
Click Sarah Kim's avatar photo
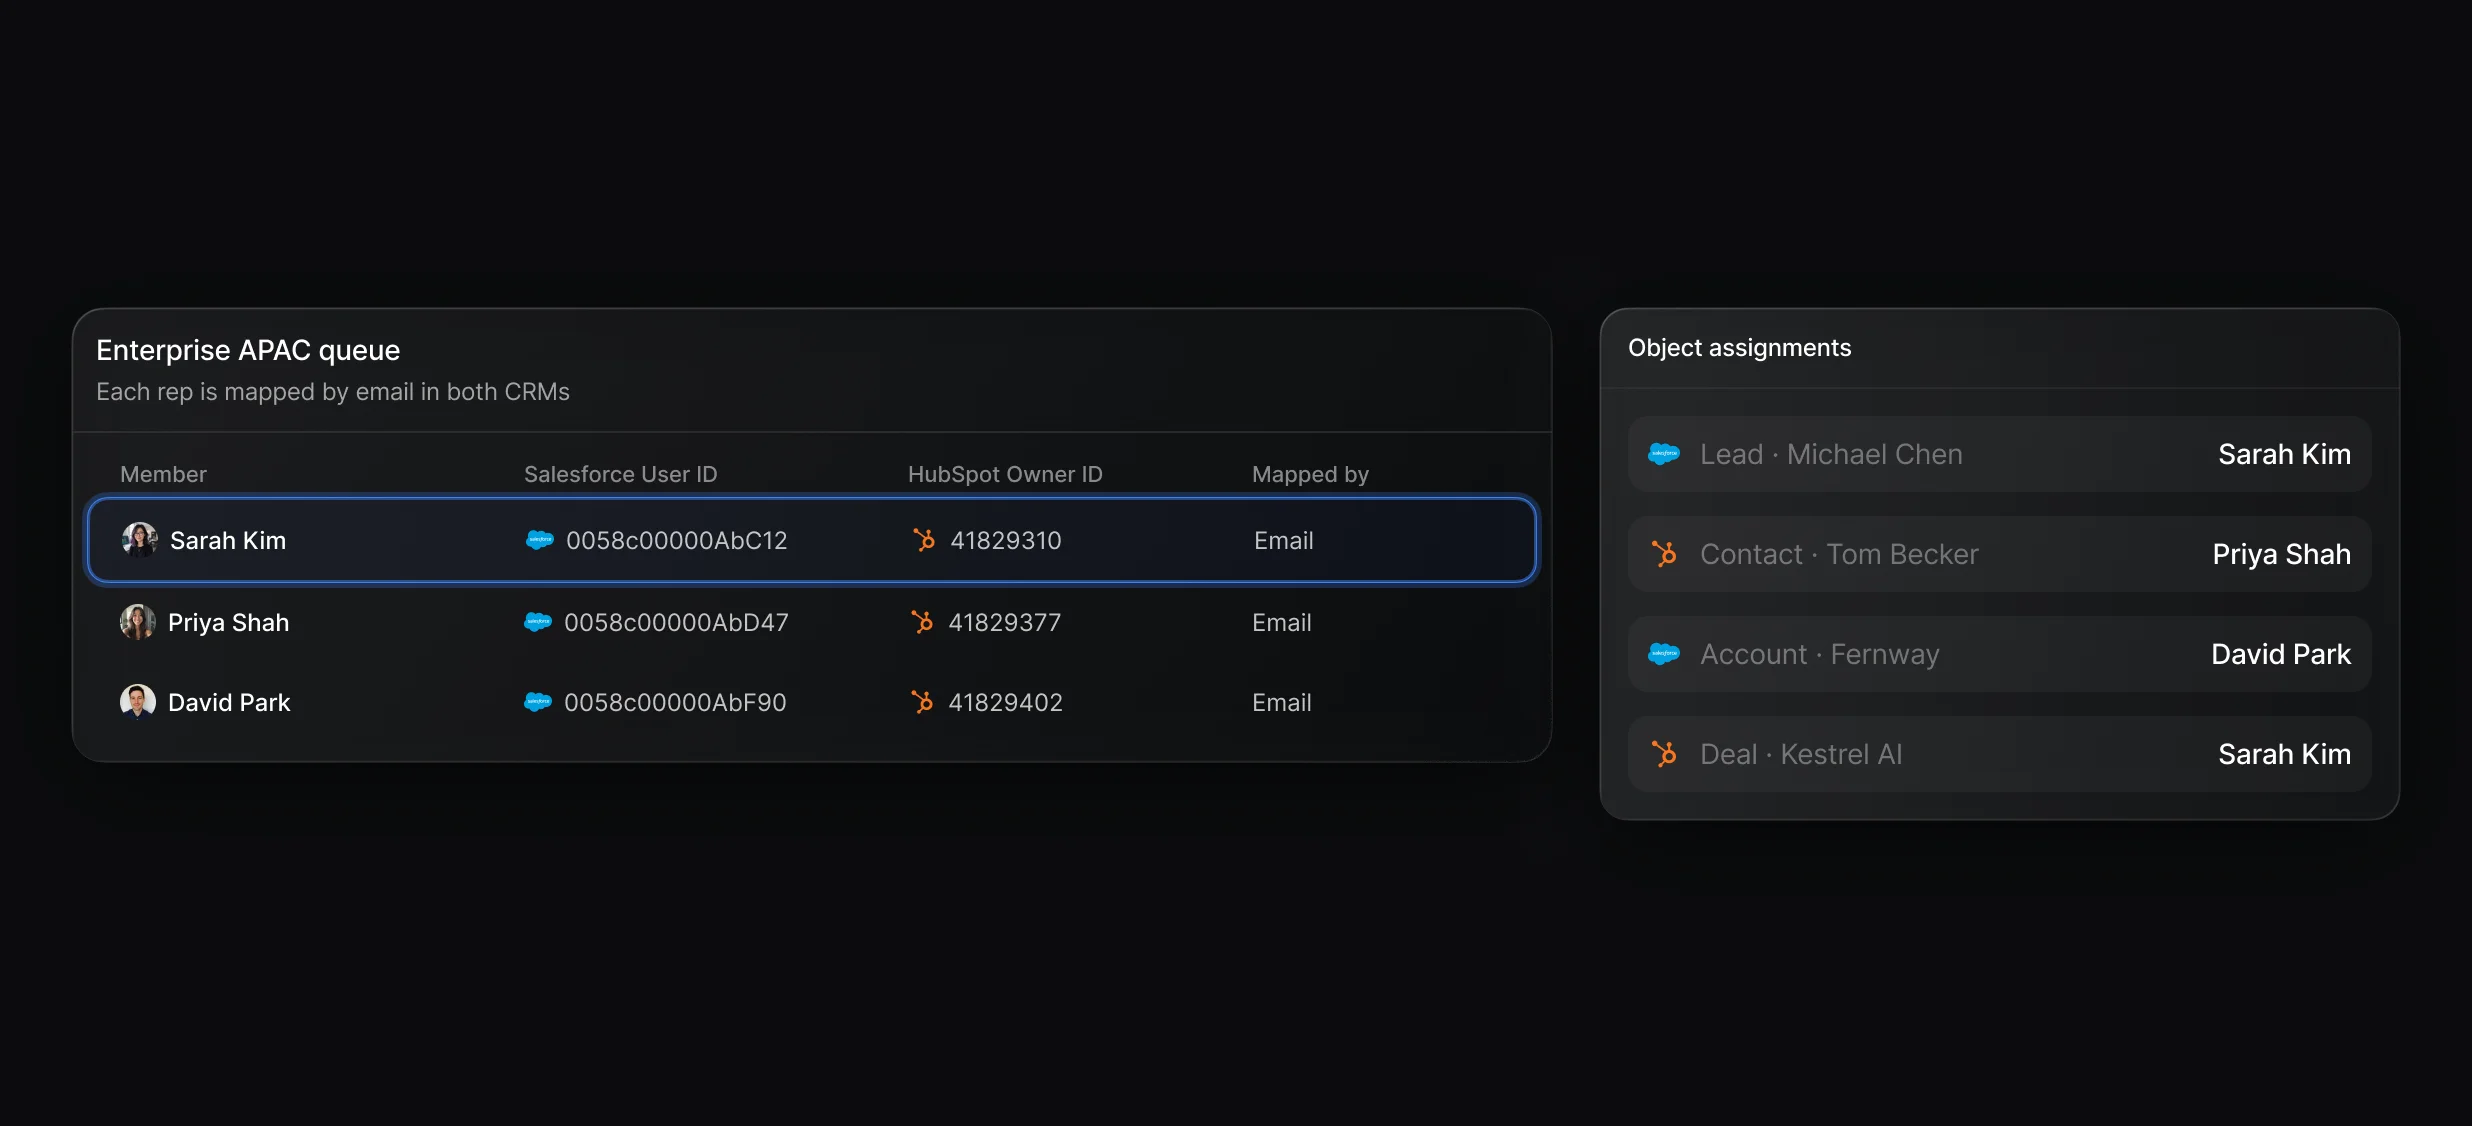[x=139, y=540]
